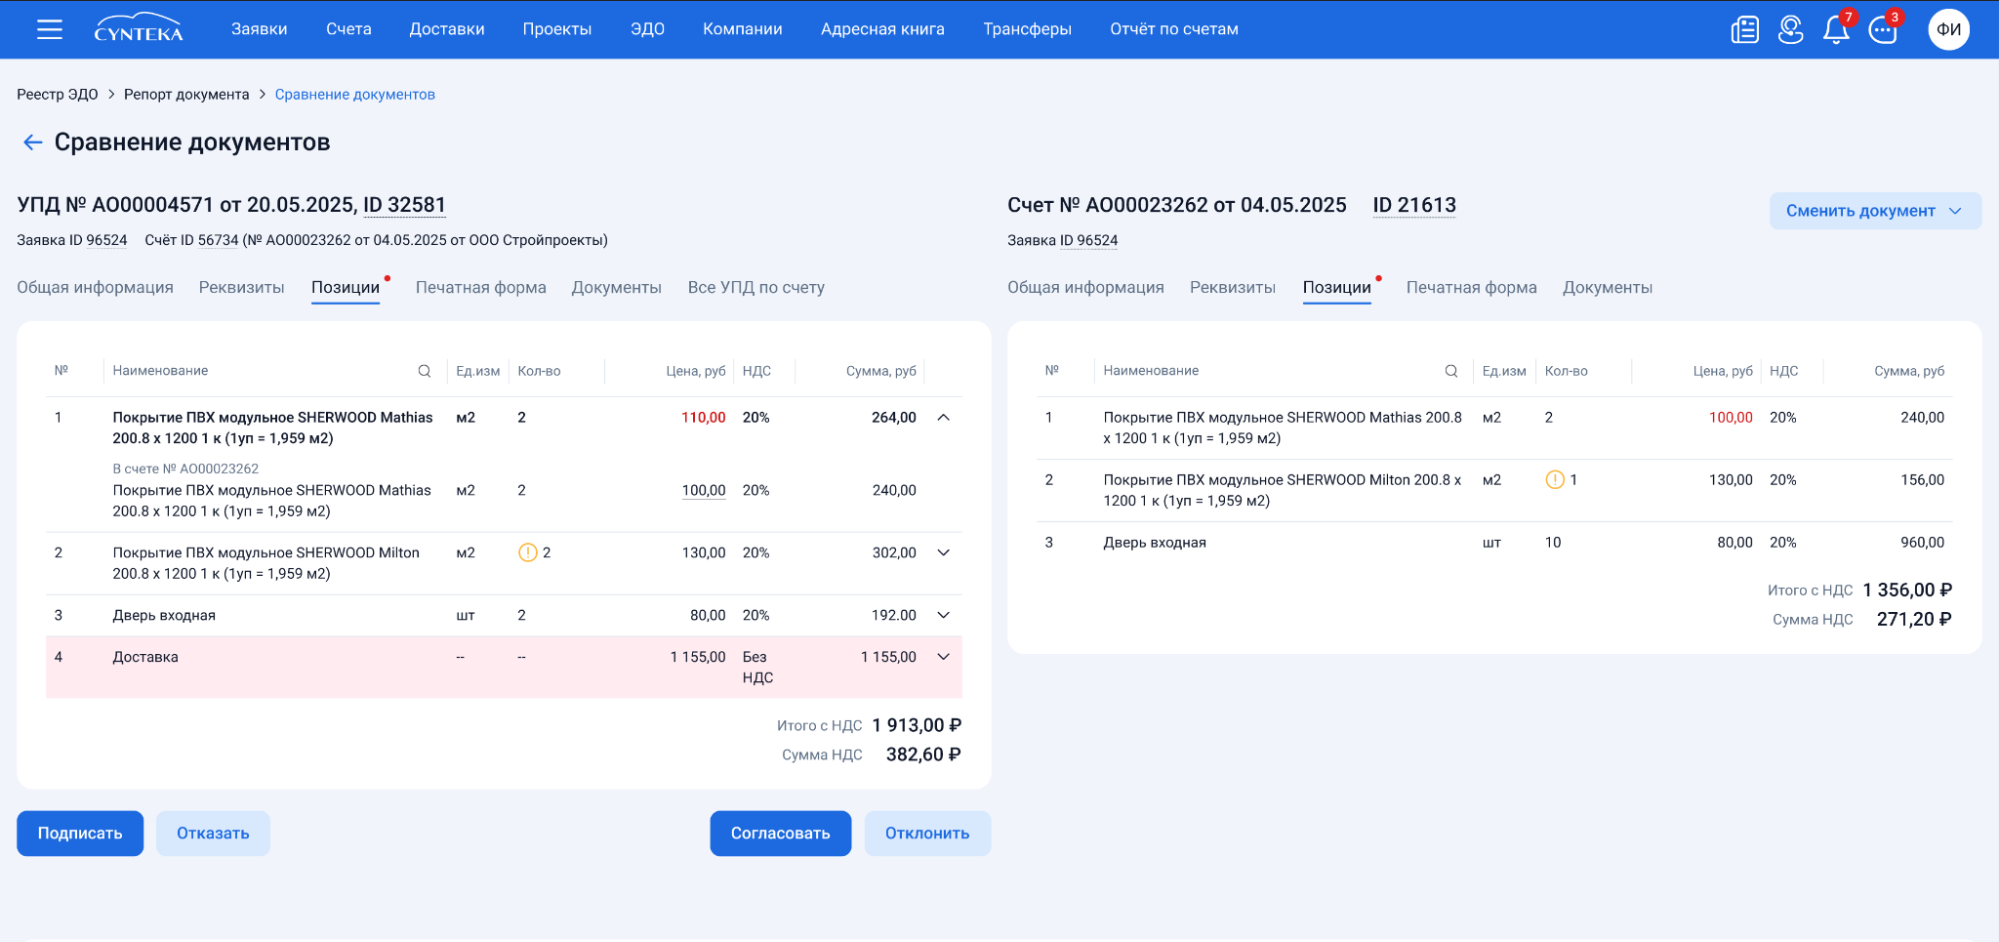Select Счет panel Позиции tab
The height and width of the screenshot is (942, 1999).
1336,287
